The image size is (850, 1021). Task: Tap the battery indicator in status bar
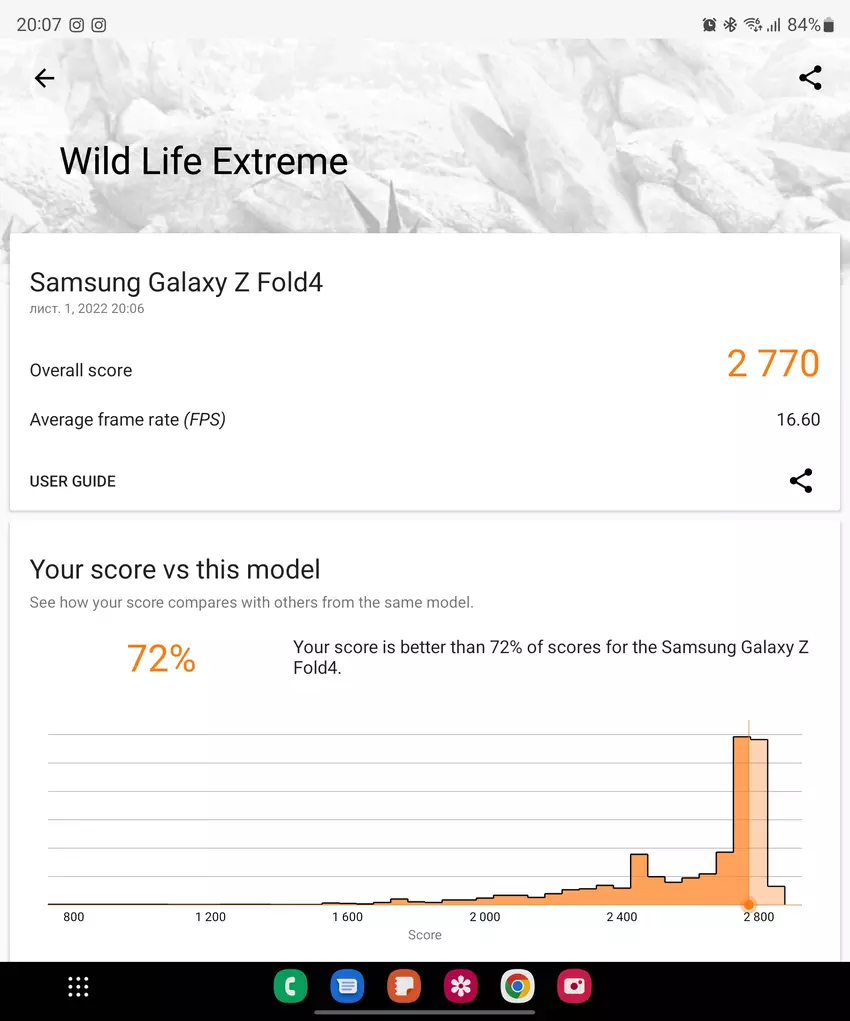(x=828, y=25)
